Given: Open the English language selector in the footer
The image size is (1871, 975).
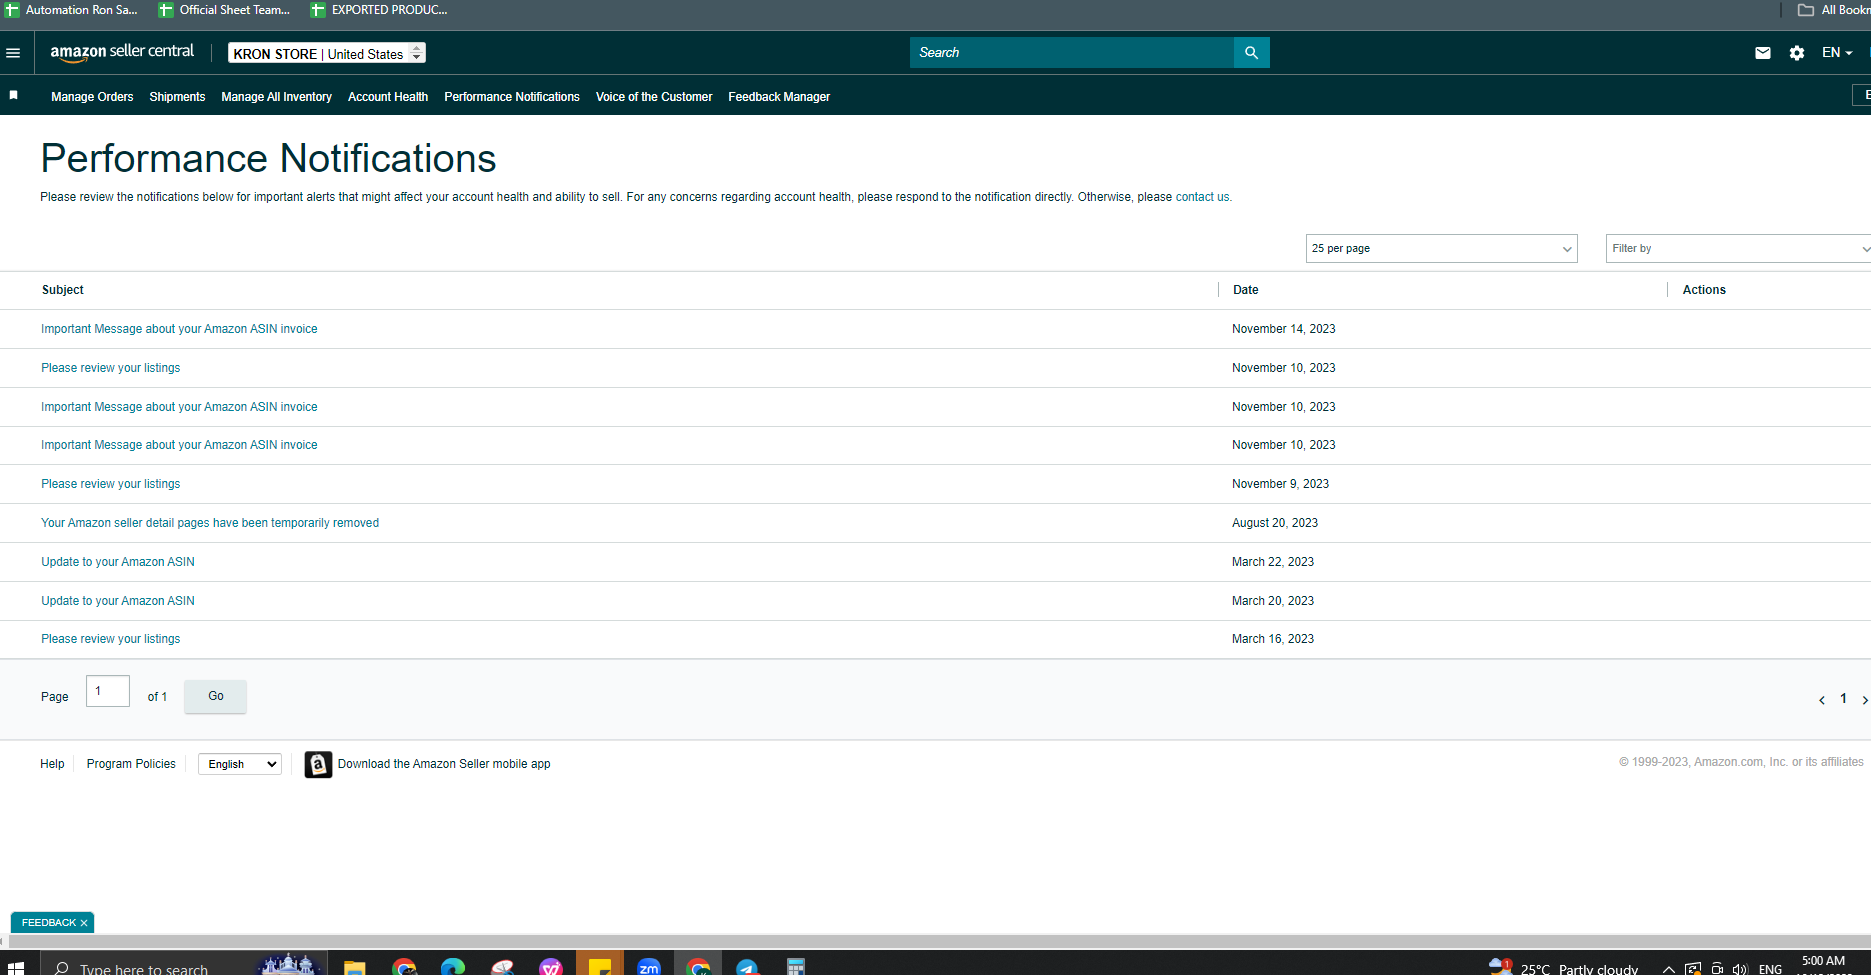Looking at the screenshot, I should click(x=240, y=764).
